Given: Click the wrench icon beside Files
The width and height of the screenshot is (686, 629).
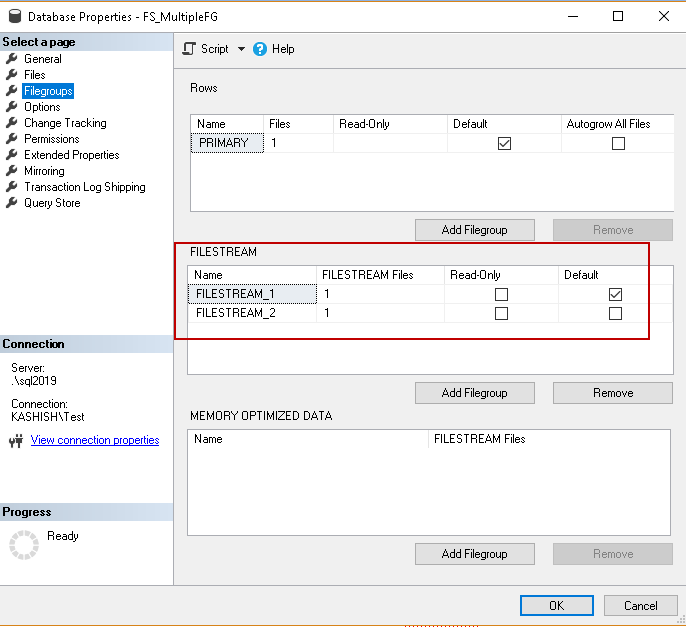Looking at the screenshot, I should coord(12,75).
